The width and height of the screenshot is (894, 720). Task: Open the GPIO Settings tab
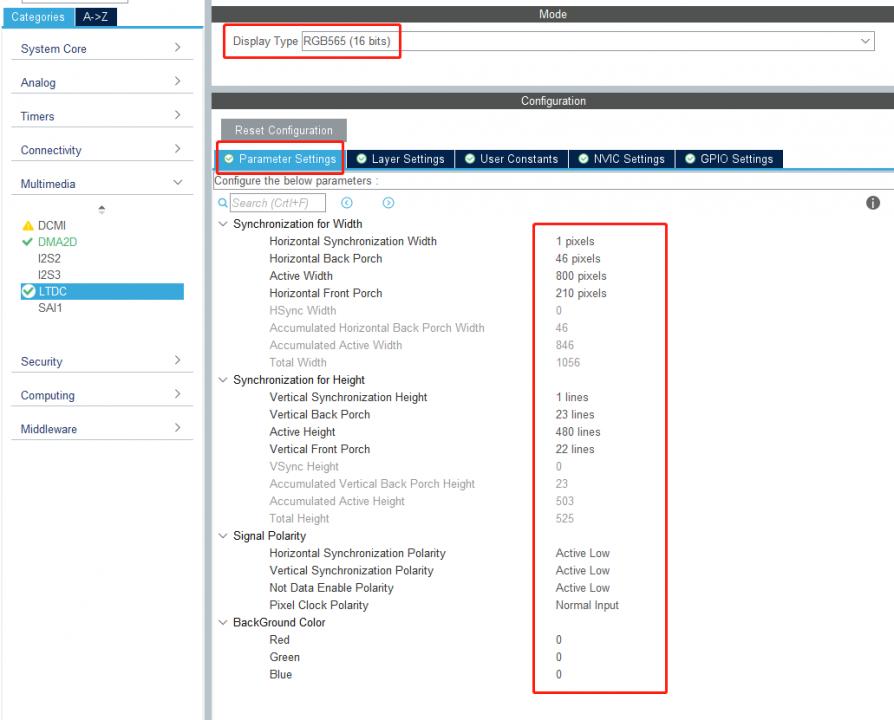729,159
